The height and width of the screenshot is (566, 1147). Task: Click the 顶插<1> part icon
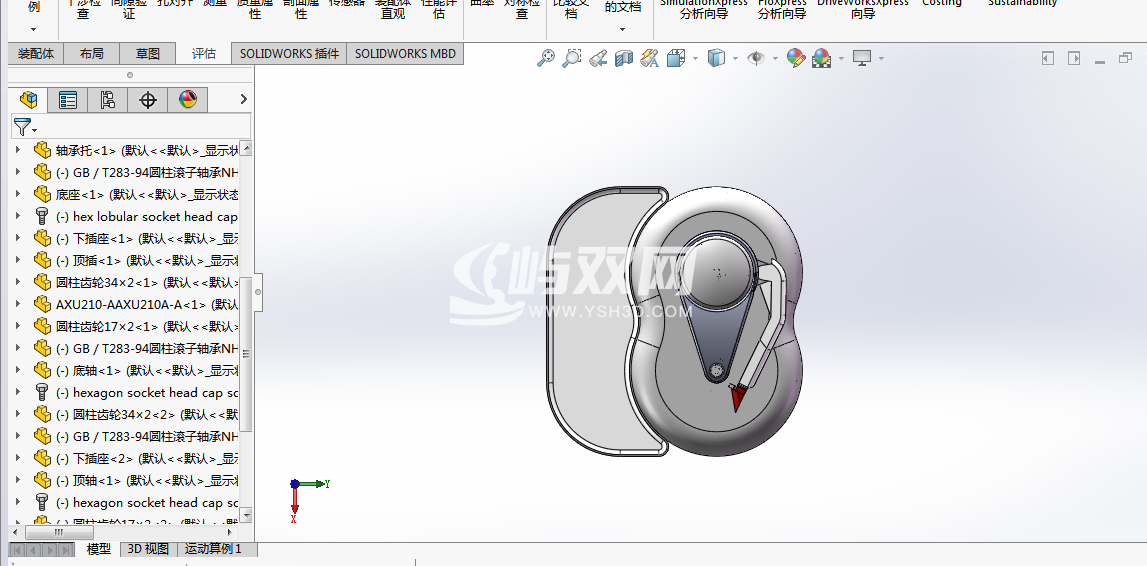pyautogui.click(x=42, y=260)
